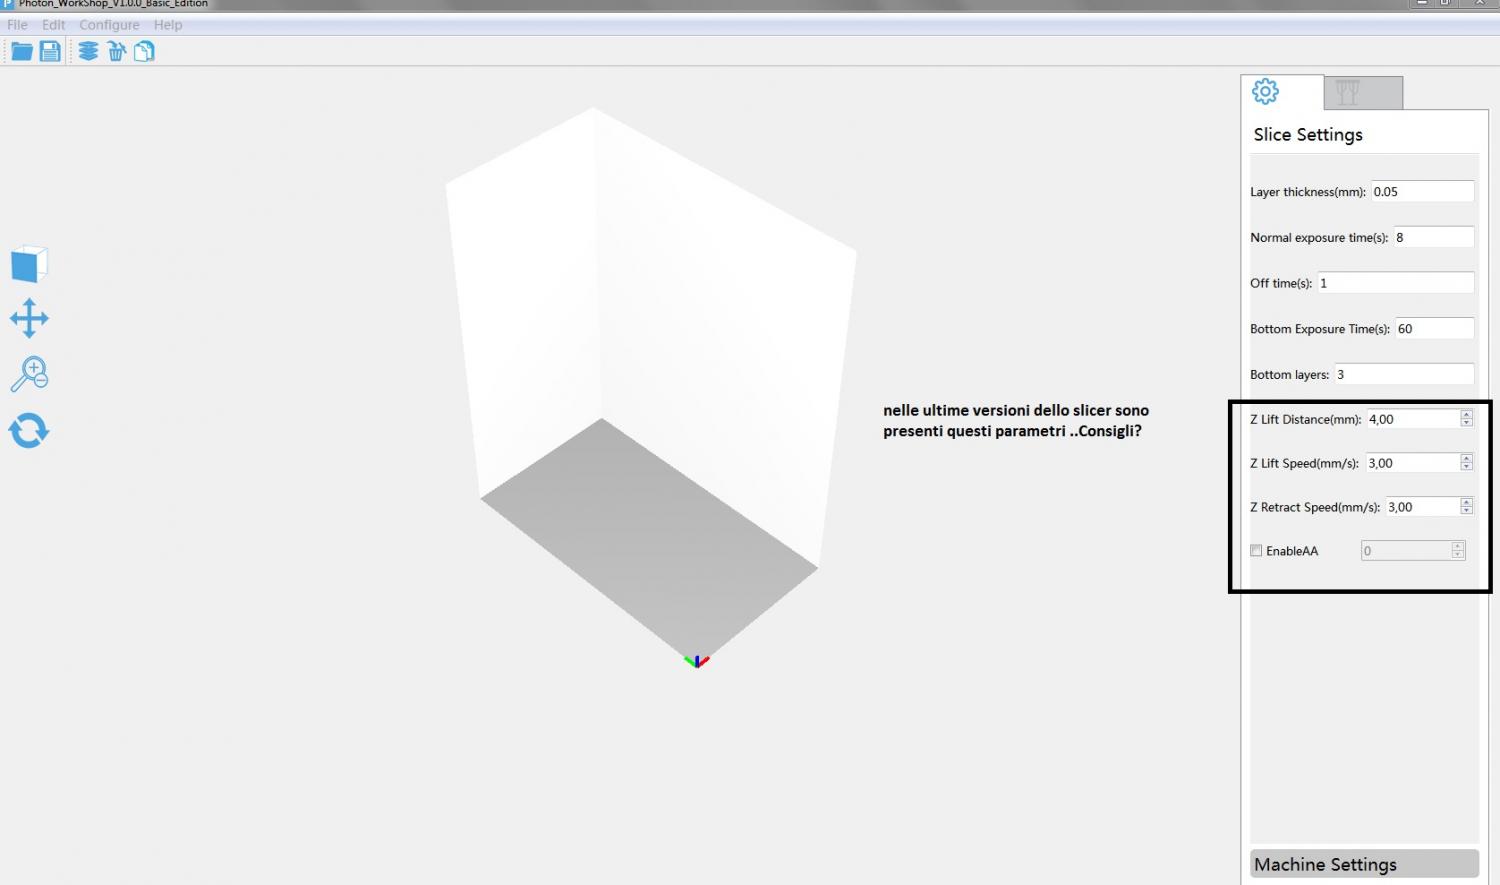This screenshot has width=1500, height=885.
Task: Slice model with the layers toolbar icon
Action: (x=89, y=51)
